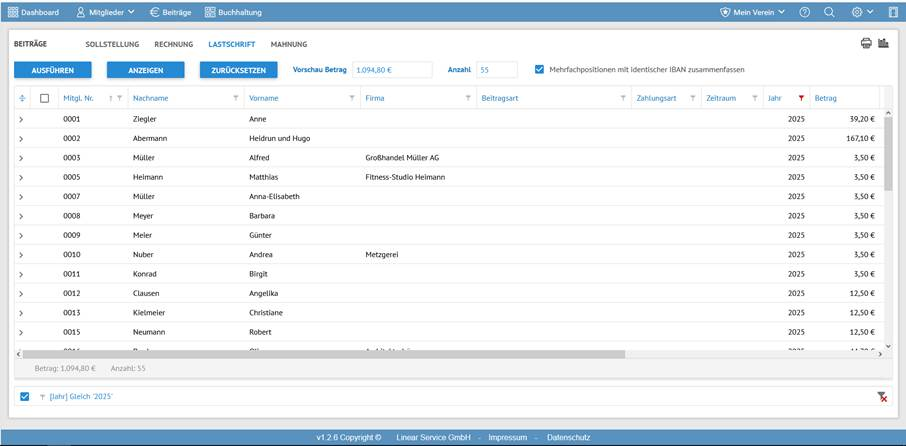This screenshot has height=446, width=906.
Task: Click the help question mark icon
Action: point(805,12)
